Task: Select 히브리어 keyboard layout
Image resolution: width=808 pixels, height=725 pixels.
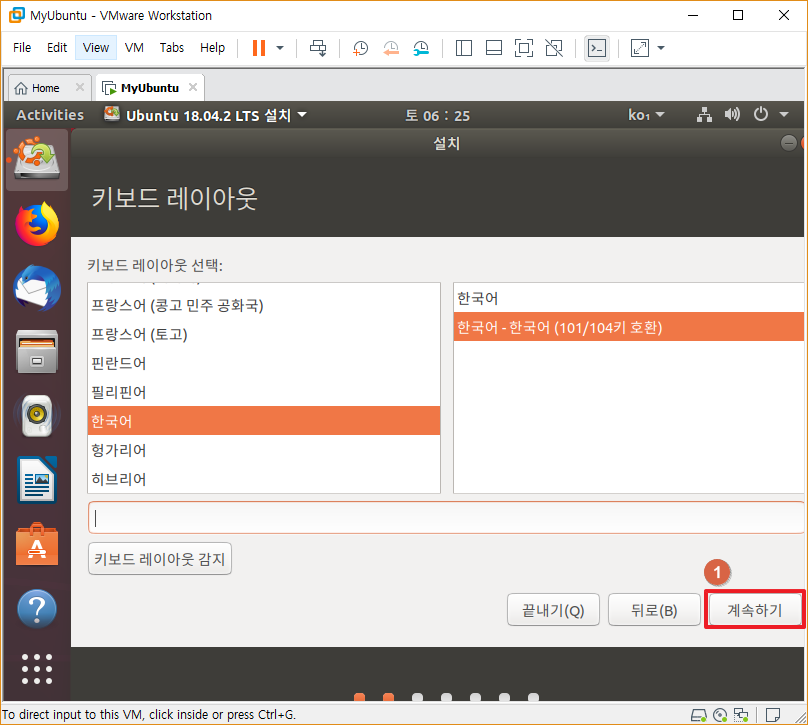Action: pos(264,479)
